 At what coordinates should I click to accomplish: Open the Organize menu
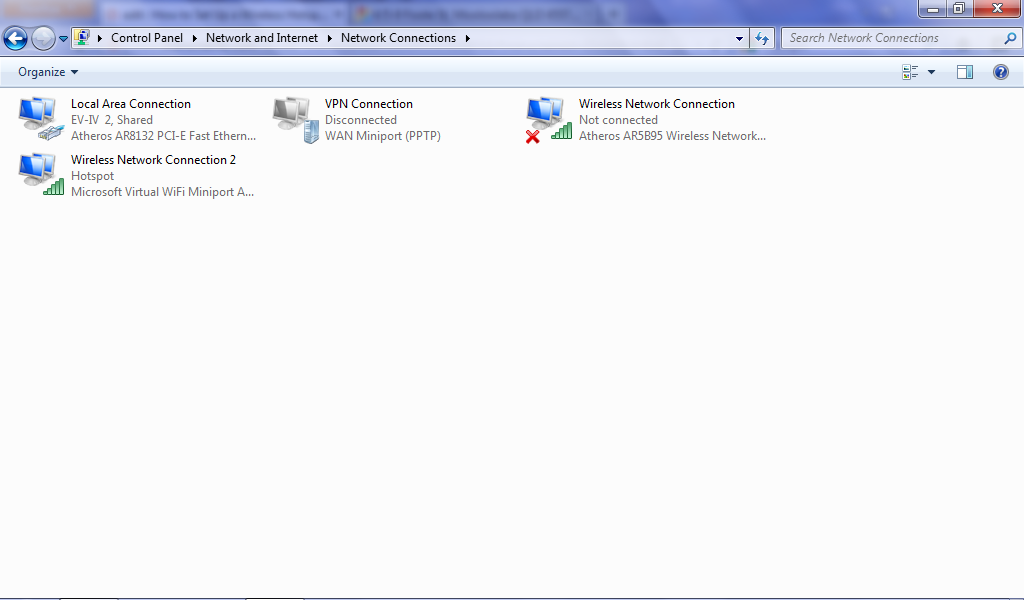(x=48, y=72)
